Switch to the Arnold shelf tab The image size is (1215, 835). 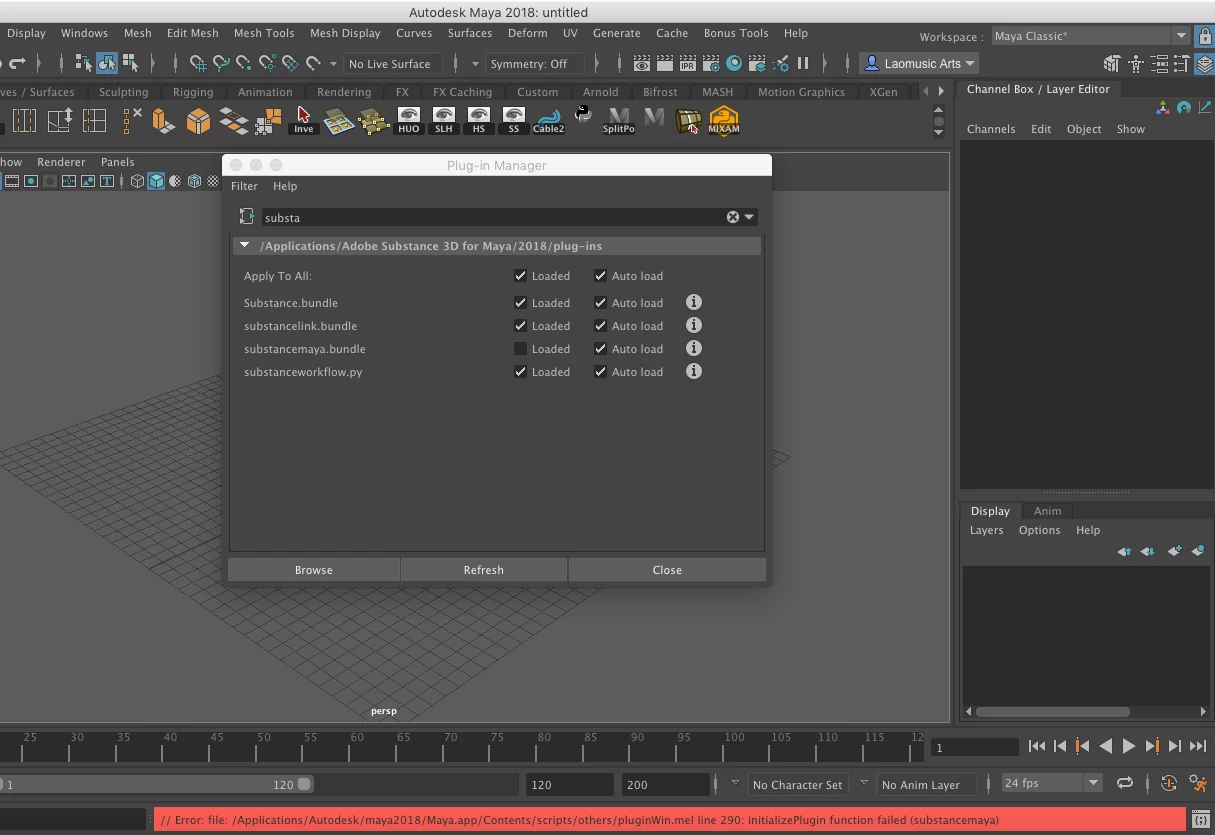(601, 92)
